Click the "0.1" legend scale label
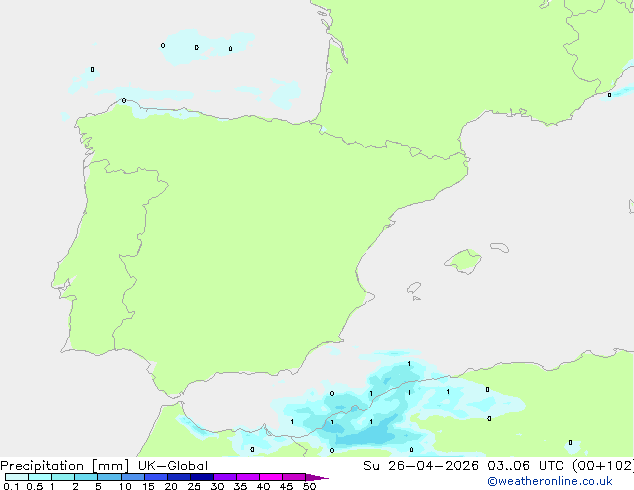 [11, 486]
